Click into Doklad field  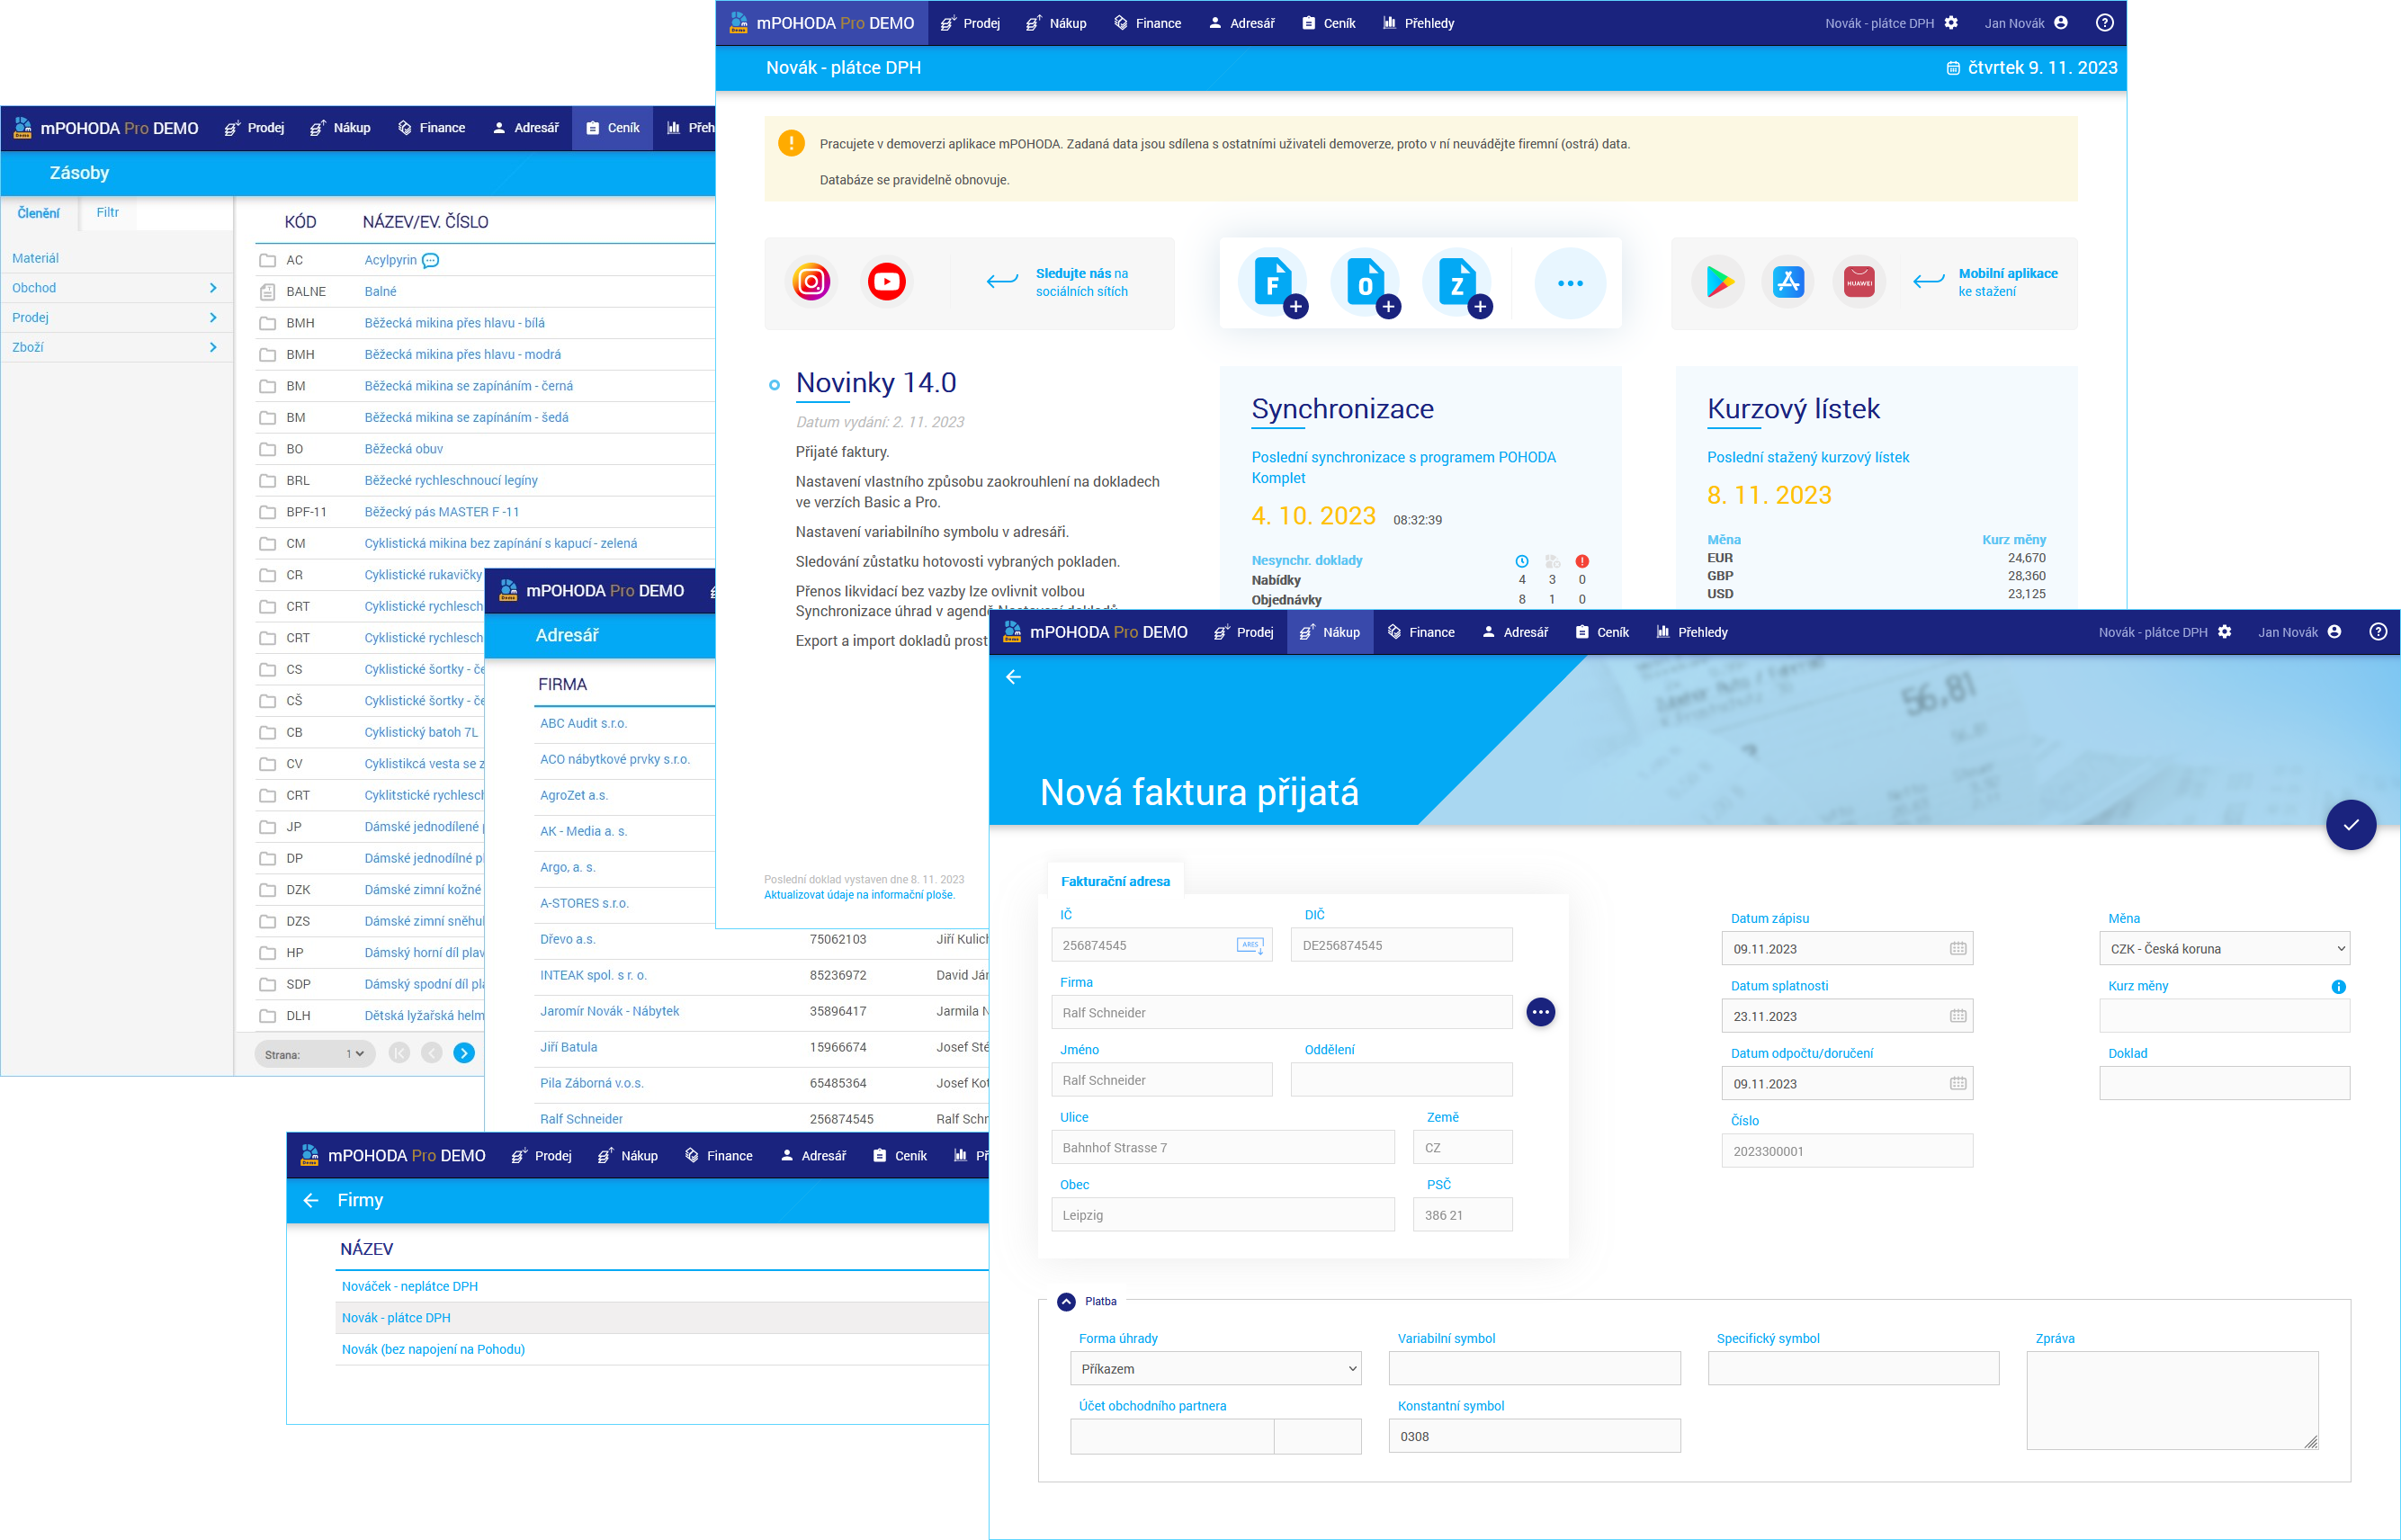point(2224,1084)
